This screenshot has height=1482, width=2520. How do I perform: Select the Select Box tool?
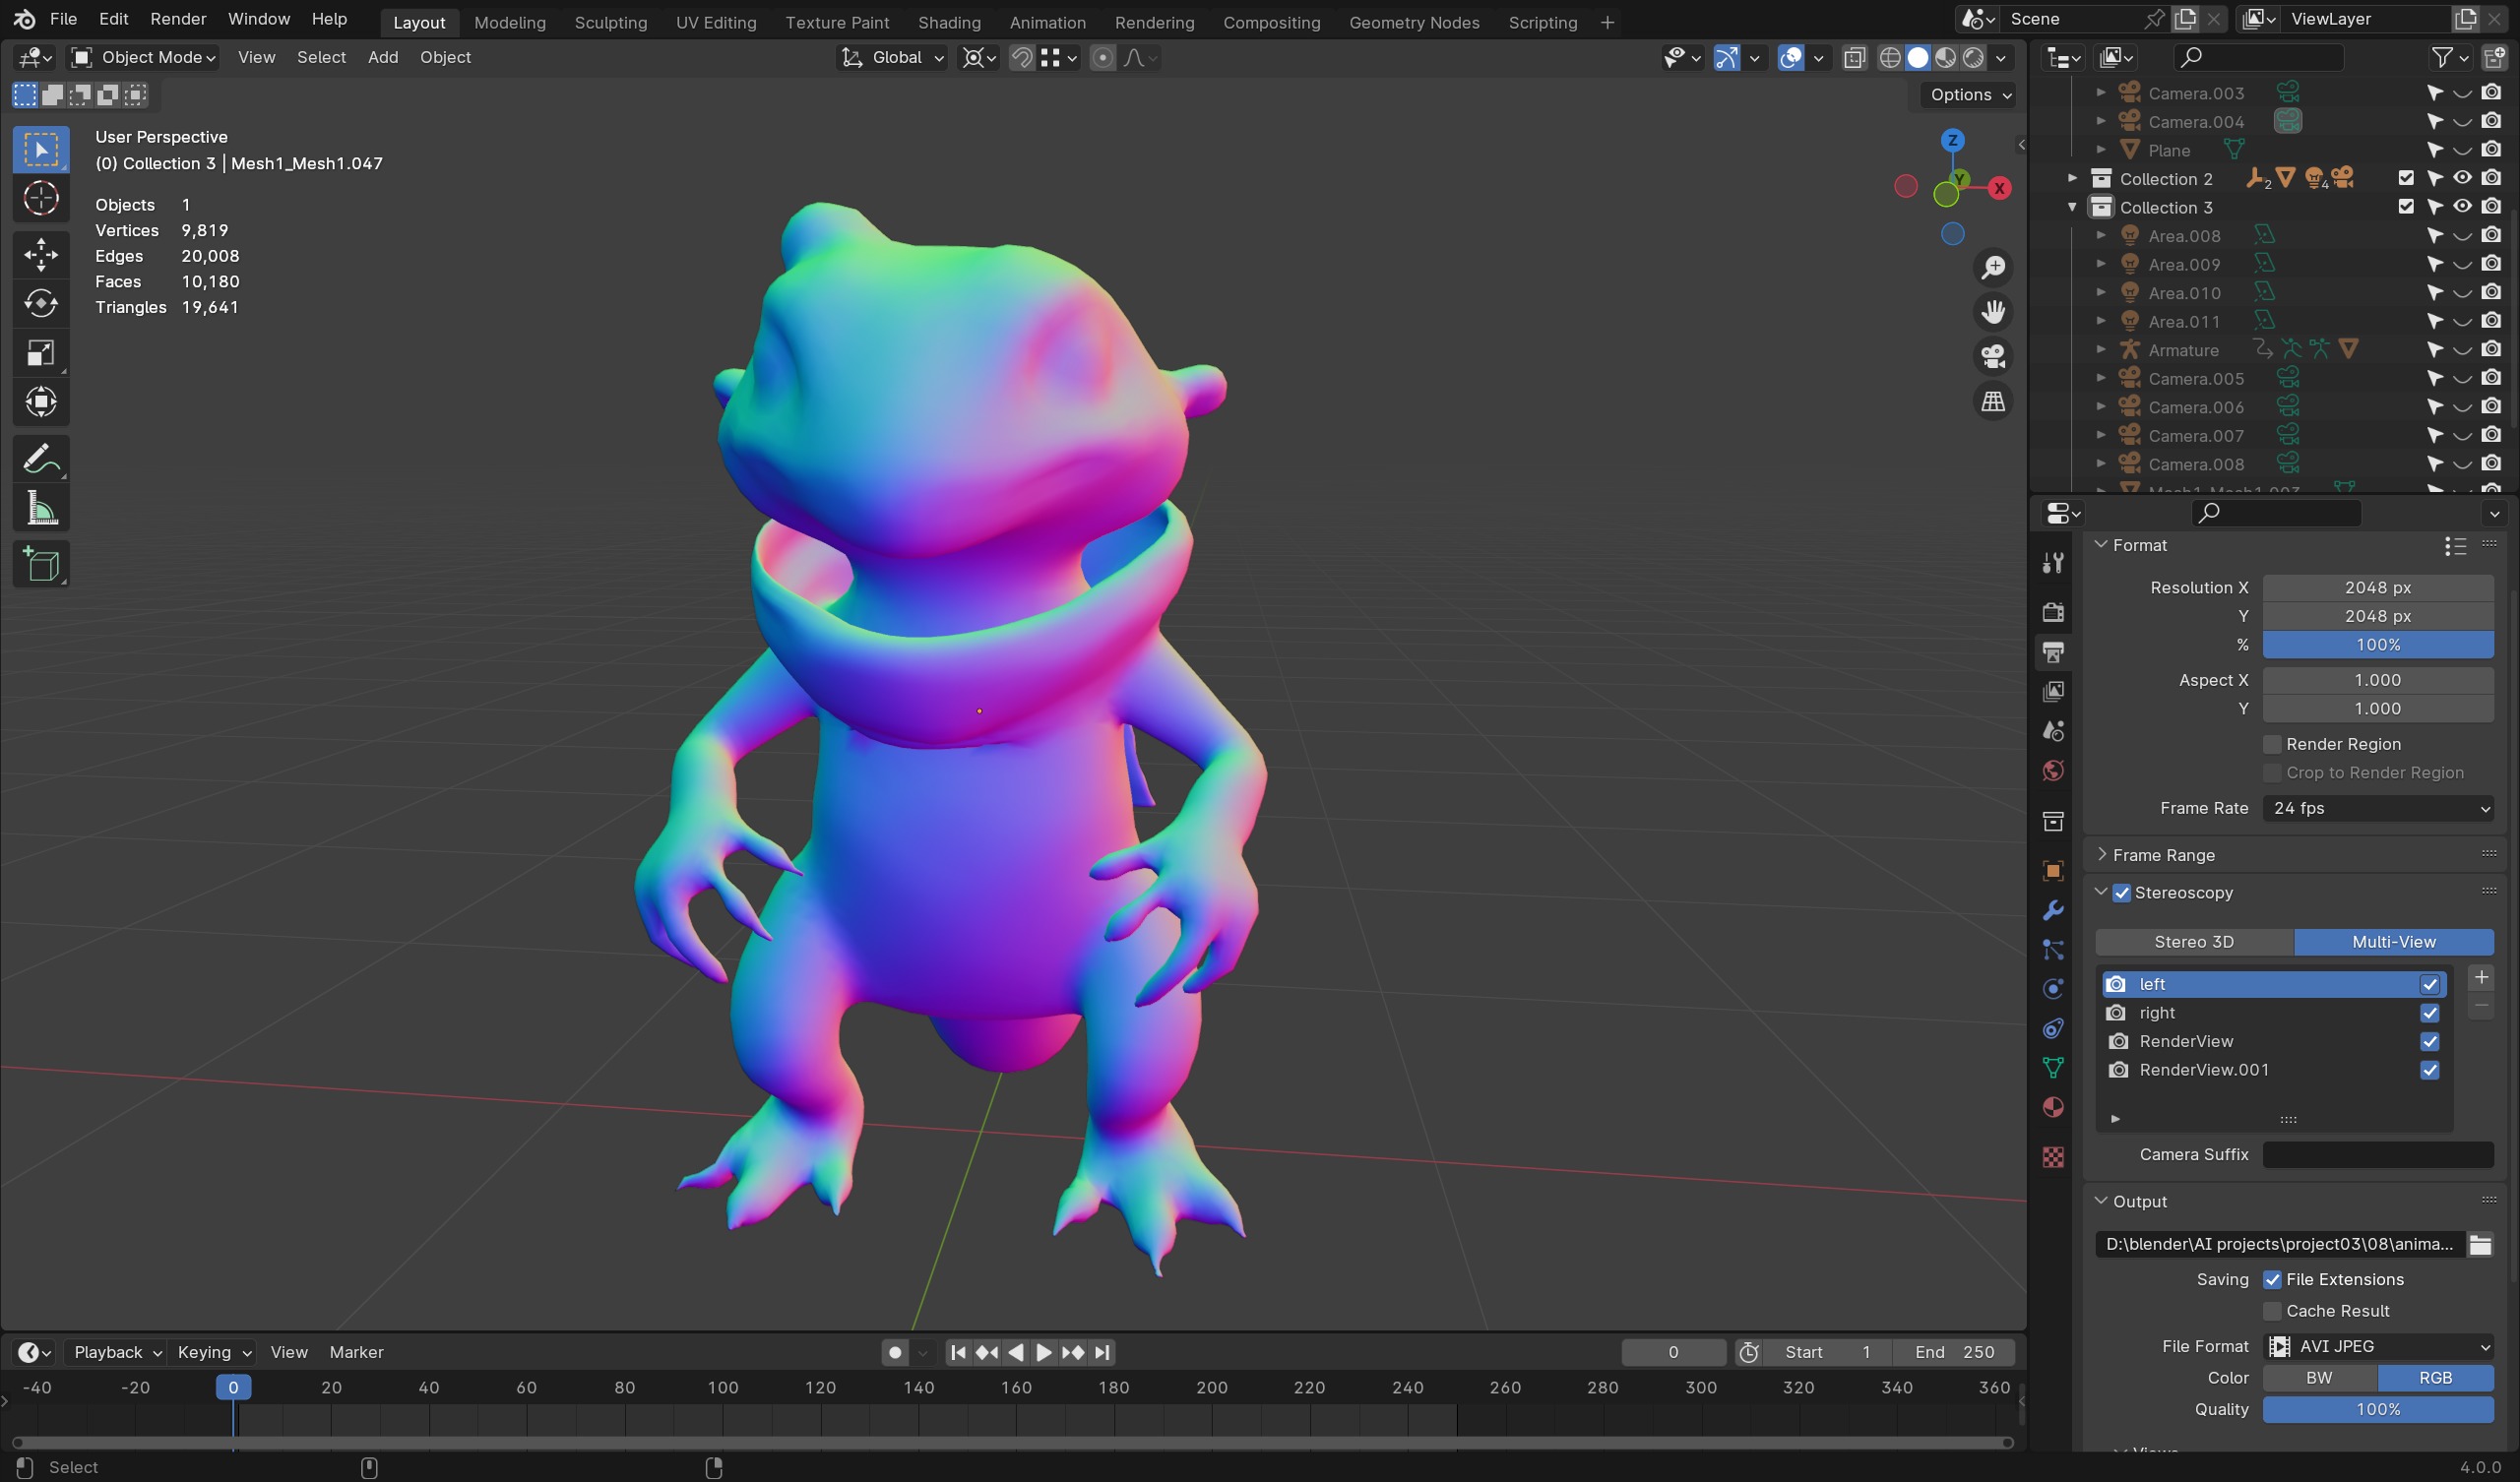tap(41, 150)
